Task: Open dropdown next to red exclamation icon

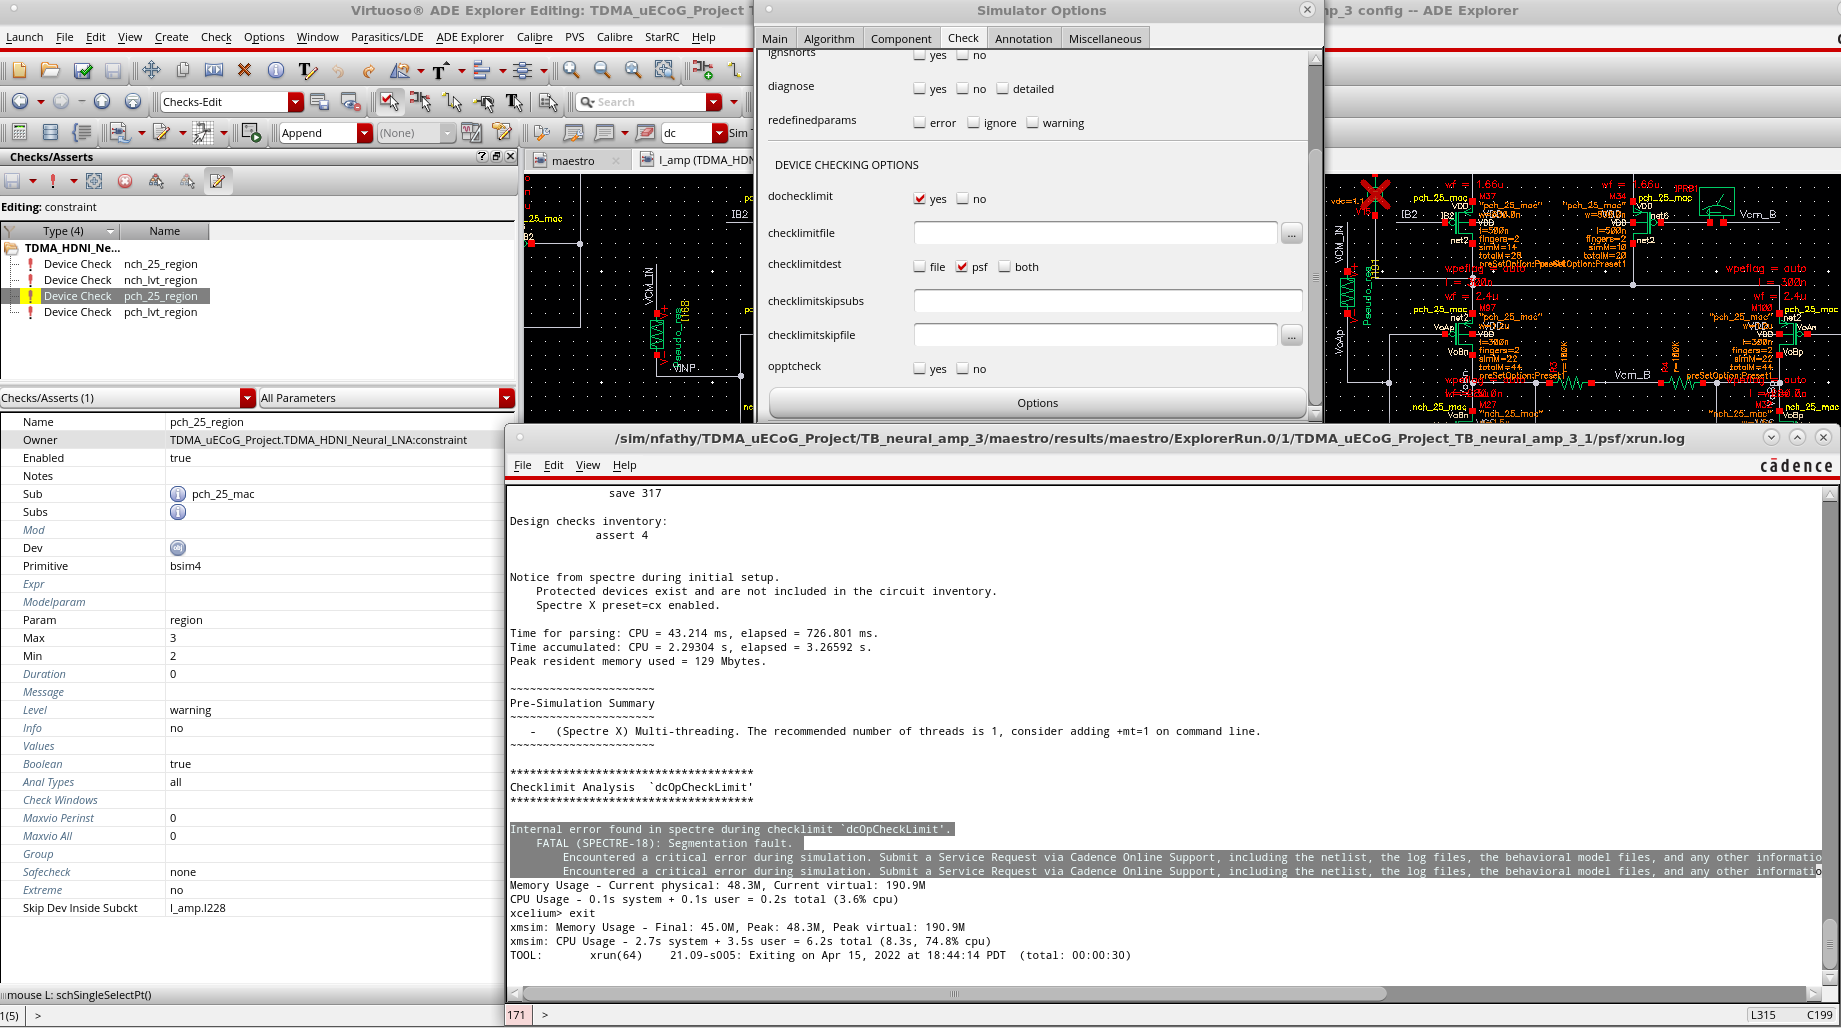Action: (73, 181)
